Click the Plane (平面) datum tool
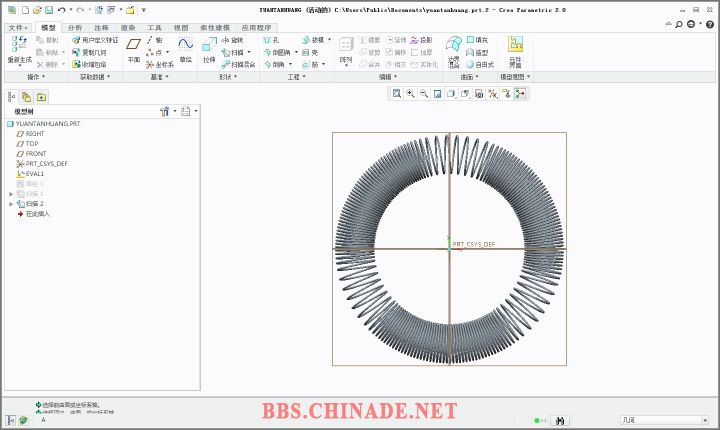 tap(134, 48)
